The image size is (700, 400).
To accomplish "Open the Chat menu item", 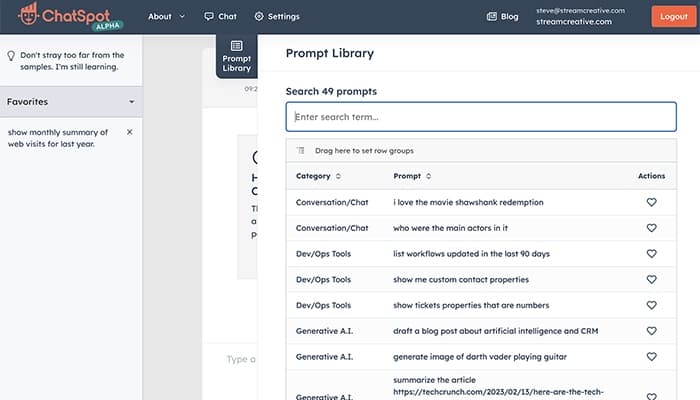I will coord(221,17).
